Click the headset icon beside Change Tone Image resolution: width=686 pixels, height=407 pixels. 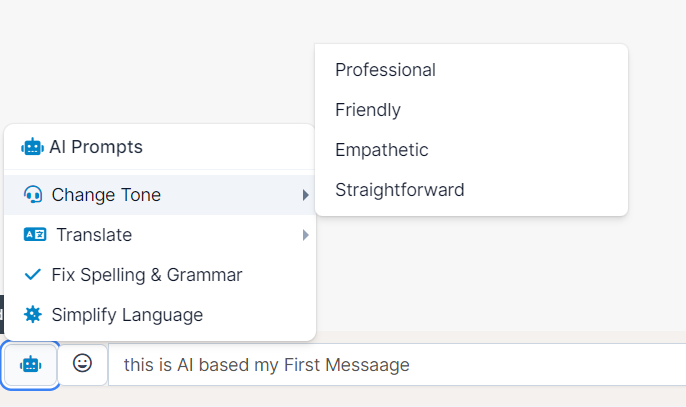[33, 195]
